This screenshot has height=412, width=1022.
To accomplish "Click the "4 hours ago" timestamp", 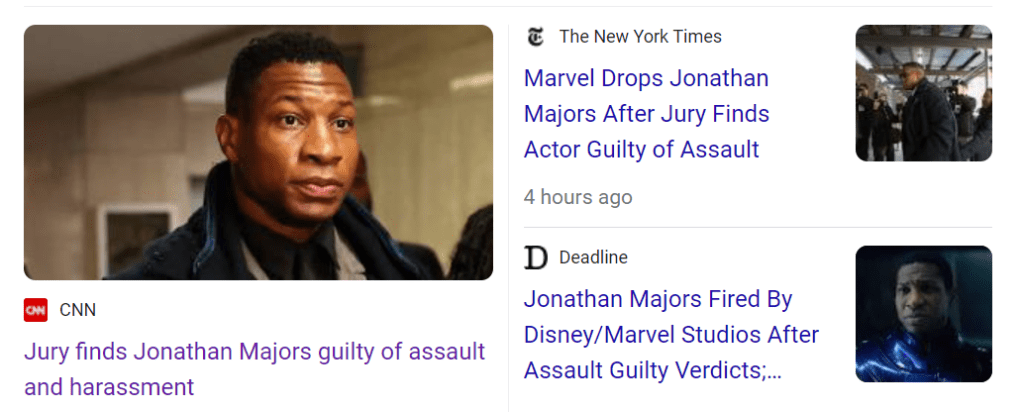I will [578, 197].
